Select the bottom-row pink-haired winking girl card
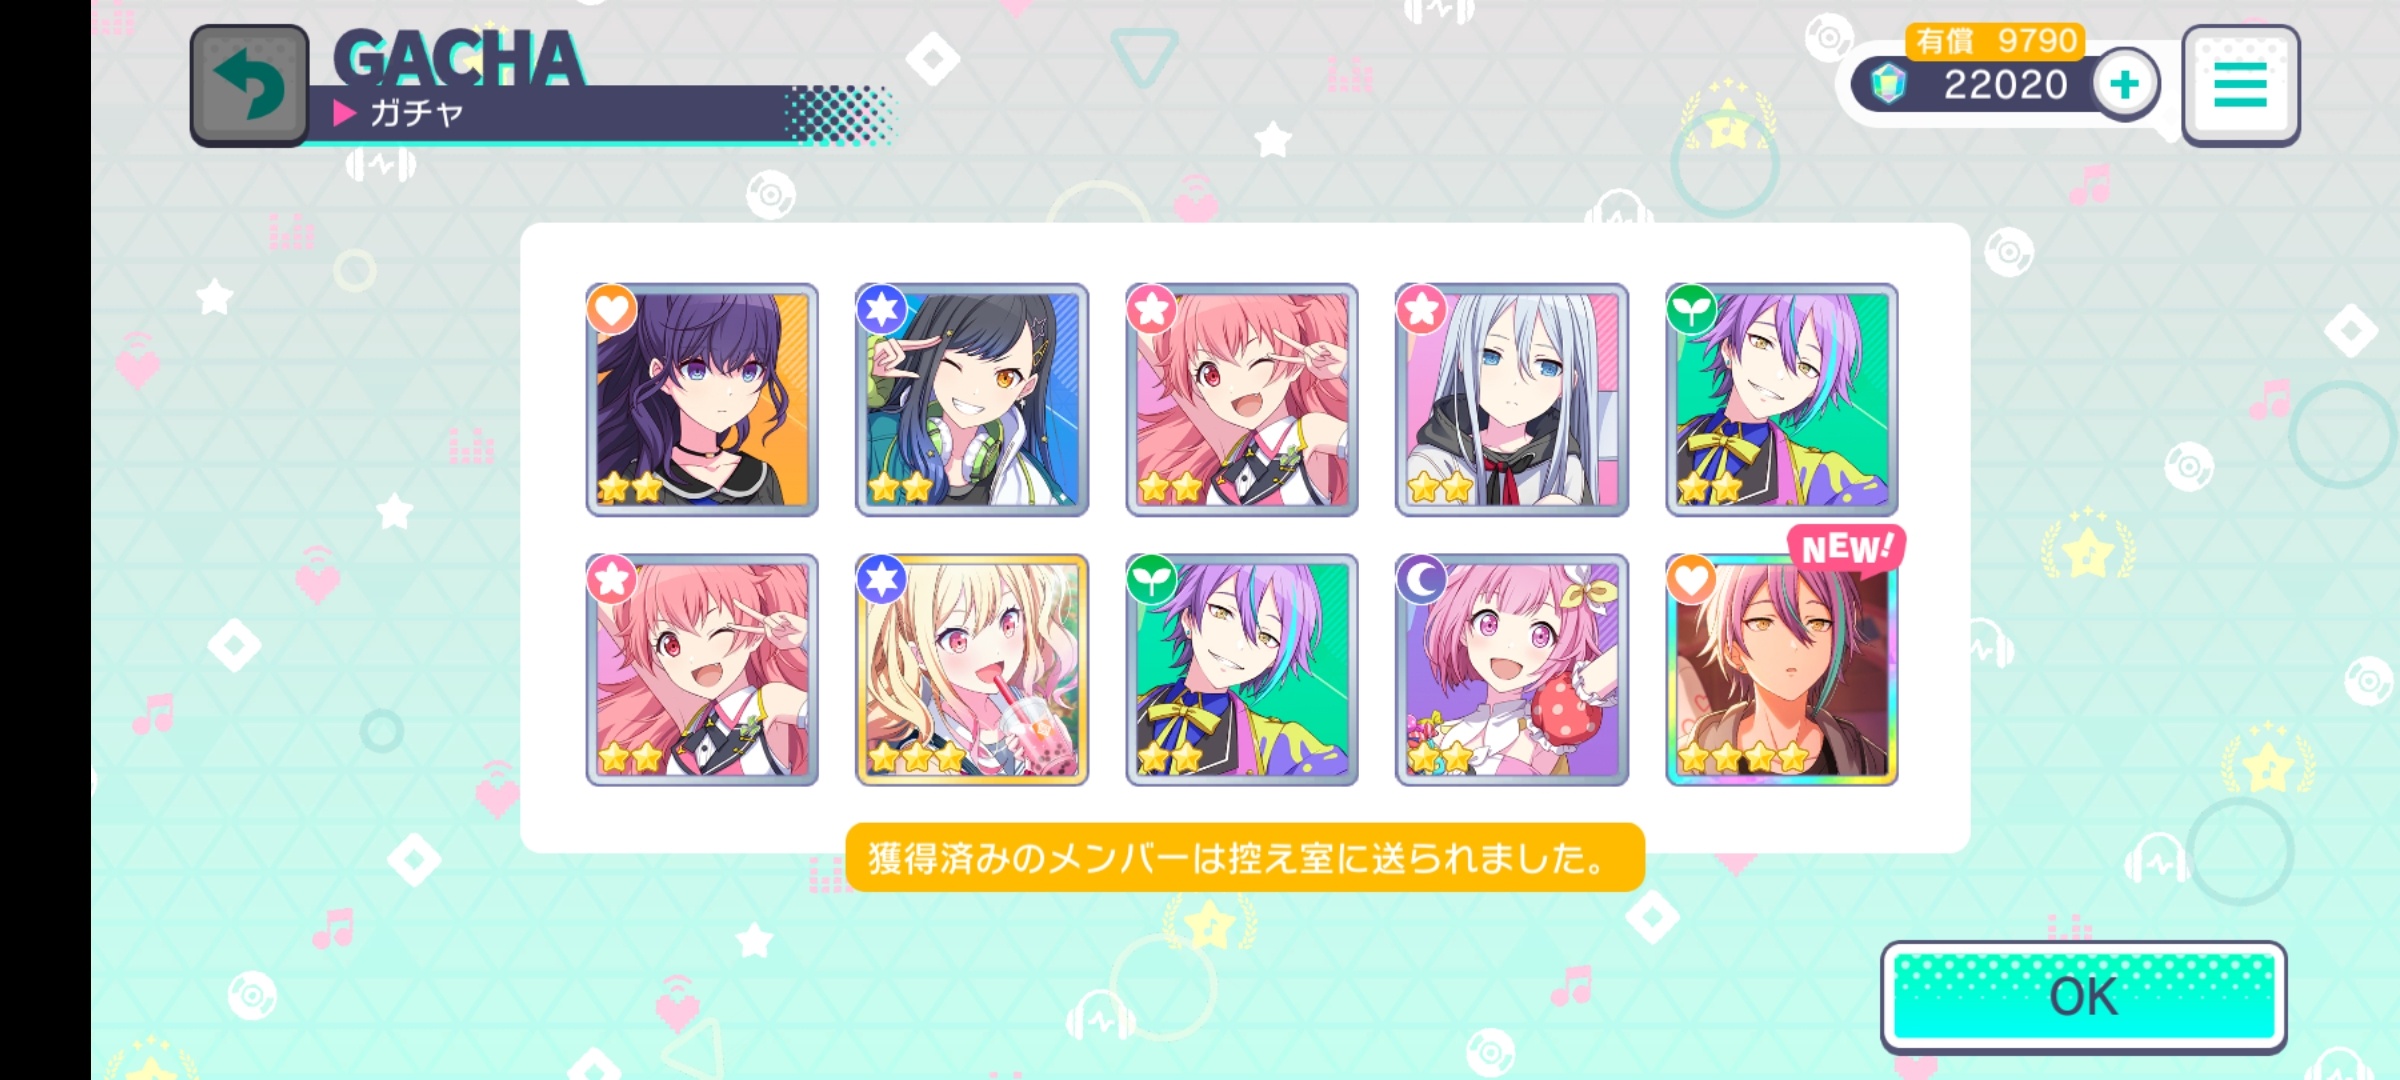 click(x=702, y=670)
